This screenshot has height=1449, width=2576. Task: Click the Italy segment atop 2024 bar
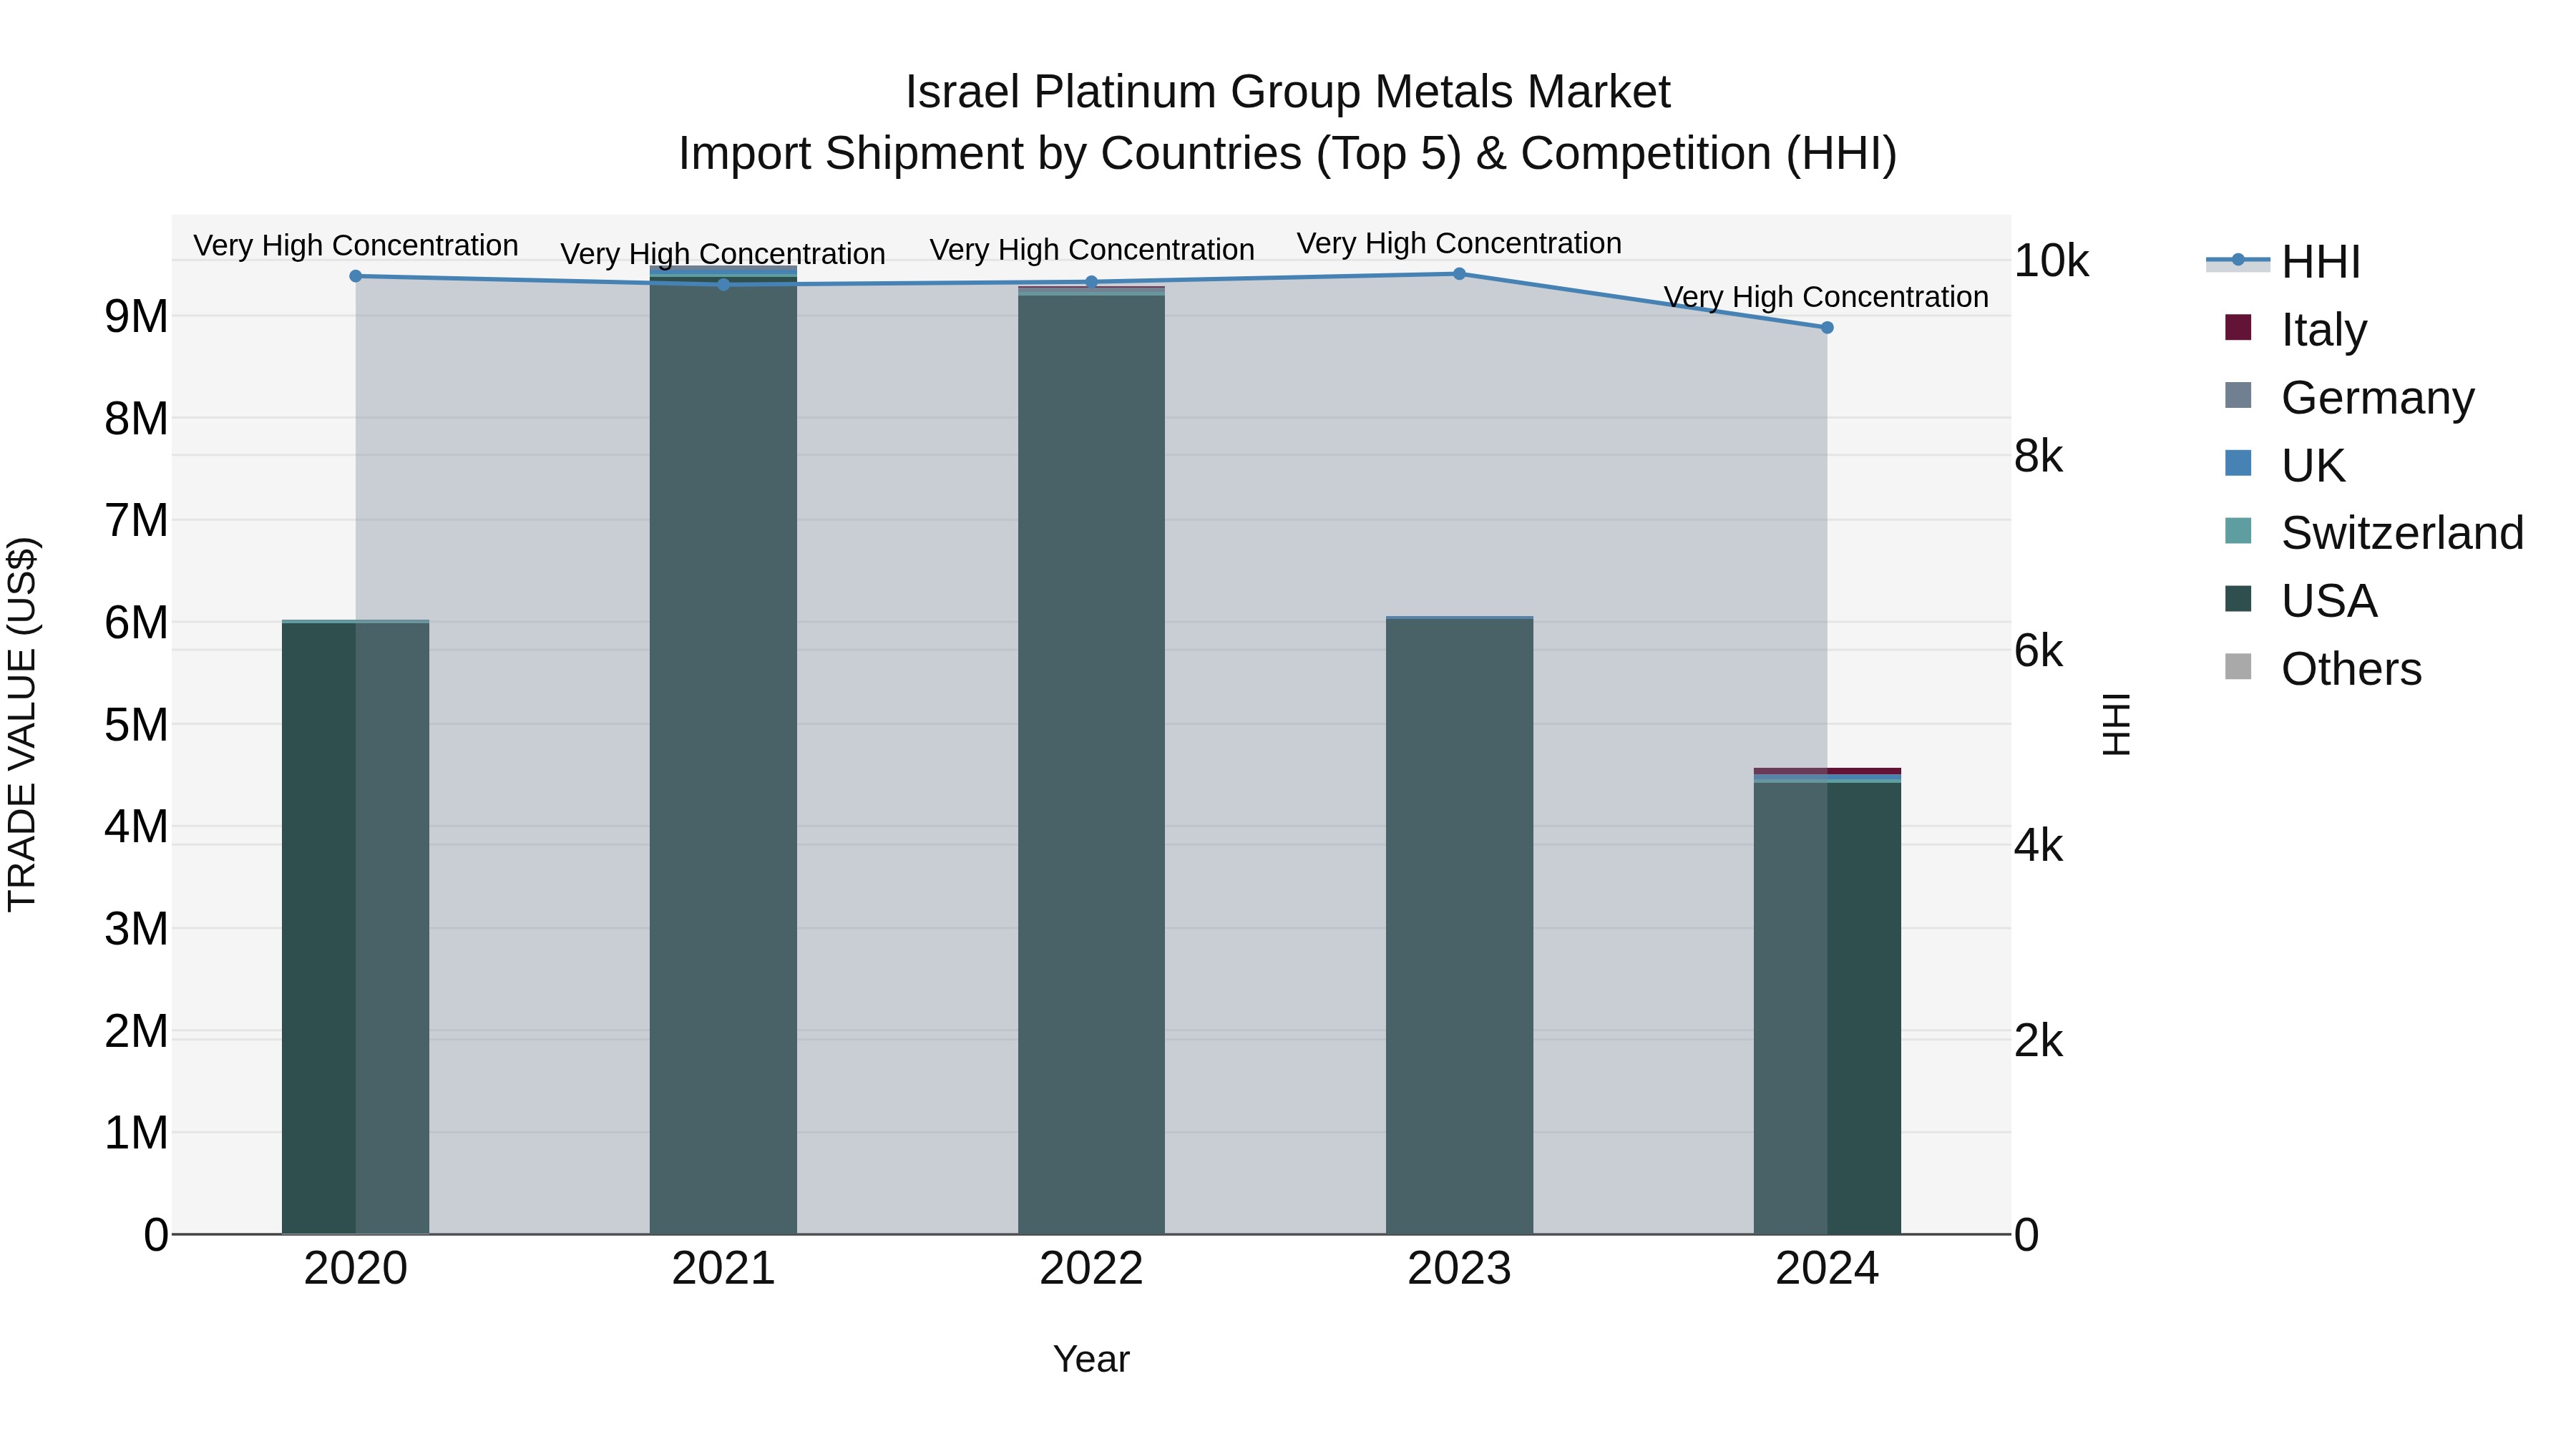click(1827, 771)
